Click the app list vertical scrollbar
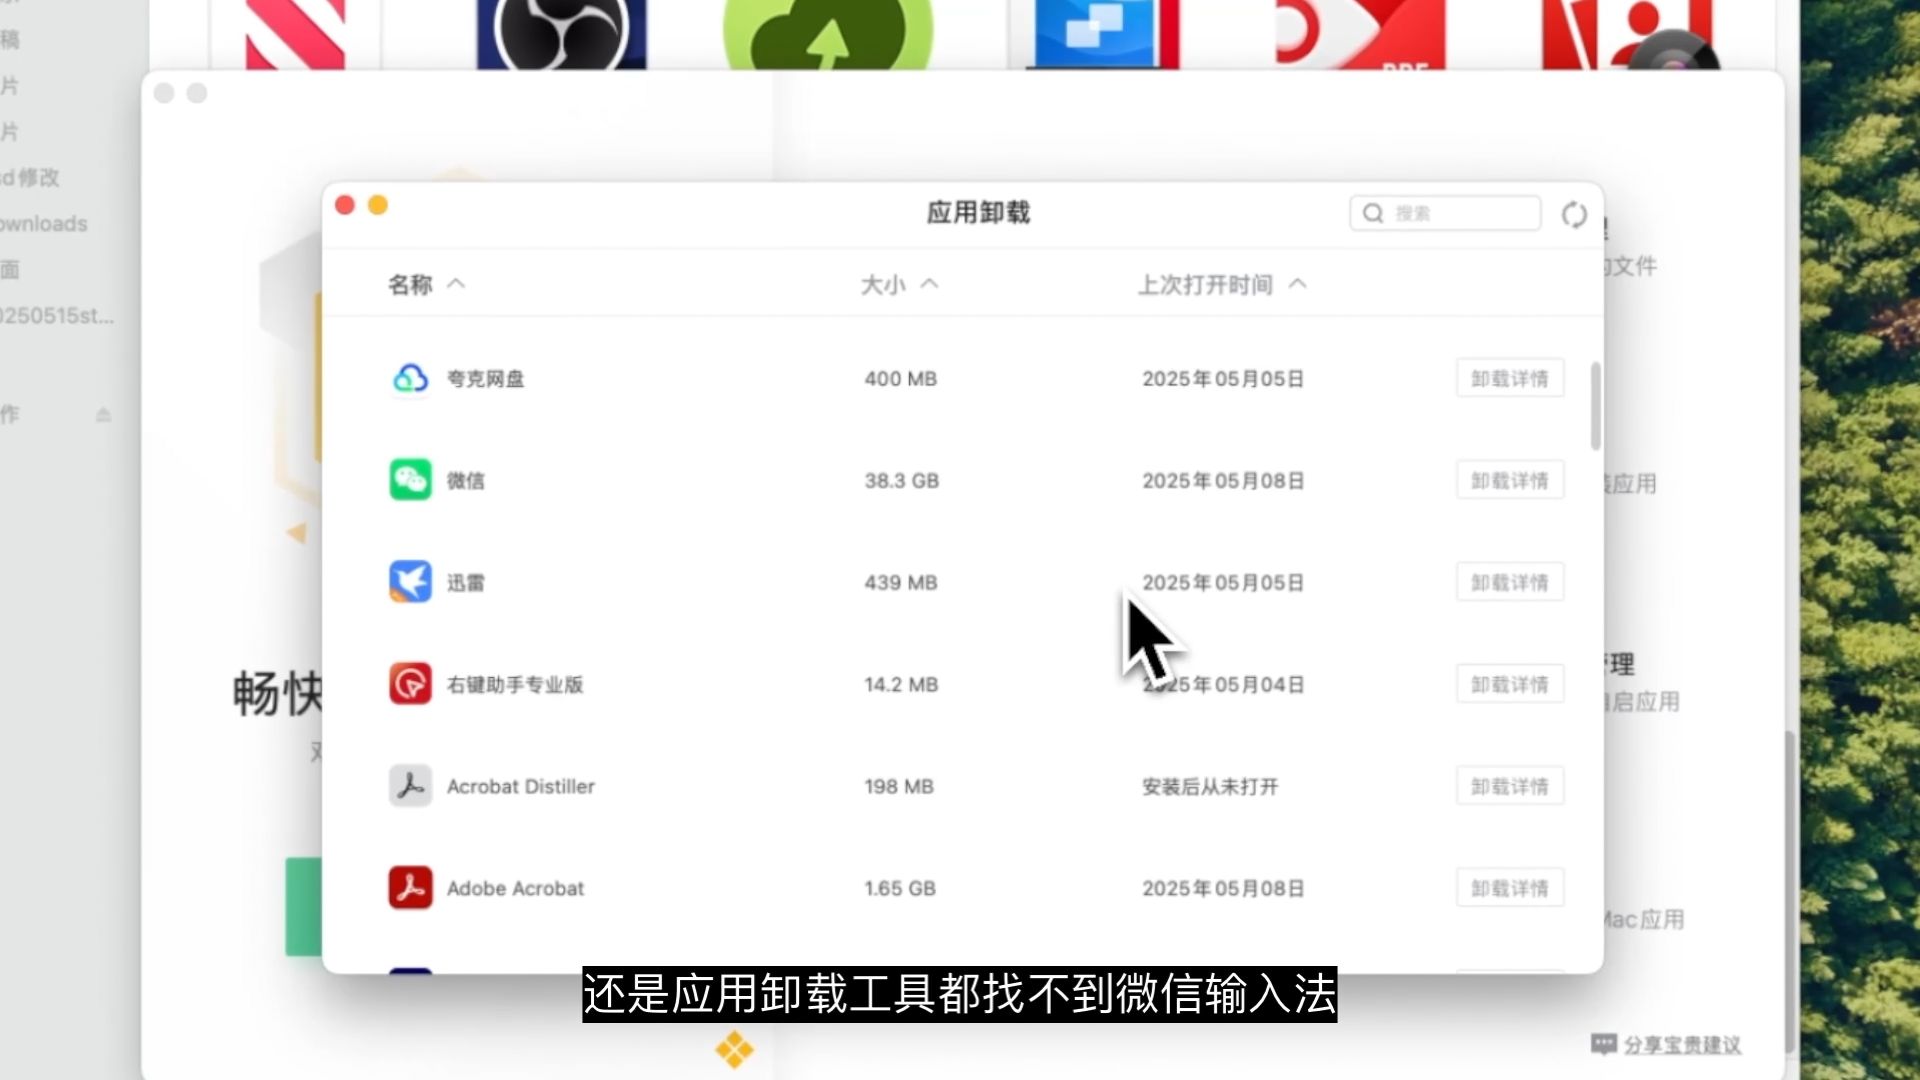 click(1595, 406)
